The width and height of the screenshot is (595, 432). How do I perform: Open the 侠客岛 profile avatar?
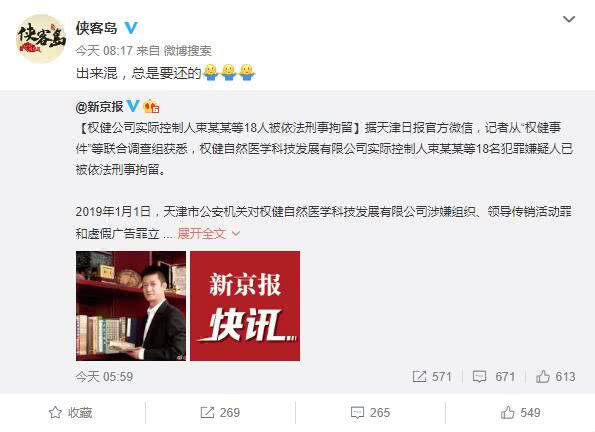[41, 39]
